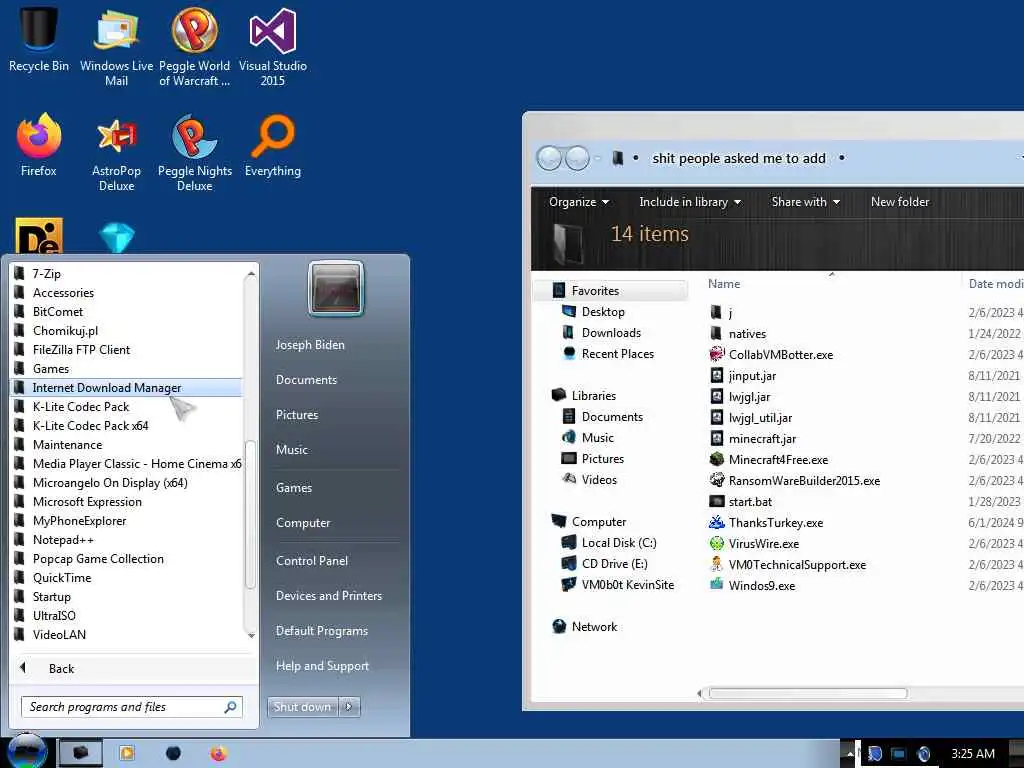Open Default Programs in Start menu

click(x=321, y=631)
